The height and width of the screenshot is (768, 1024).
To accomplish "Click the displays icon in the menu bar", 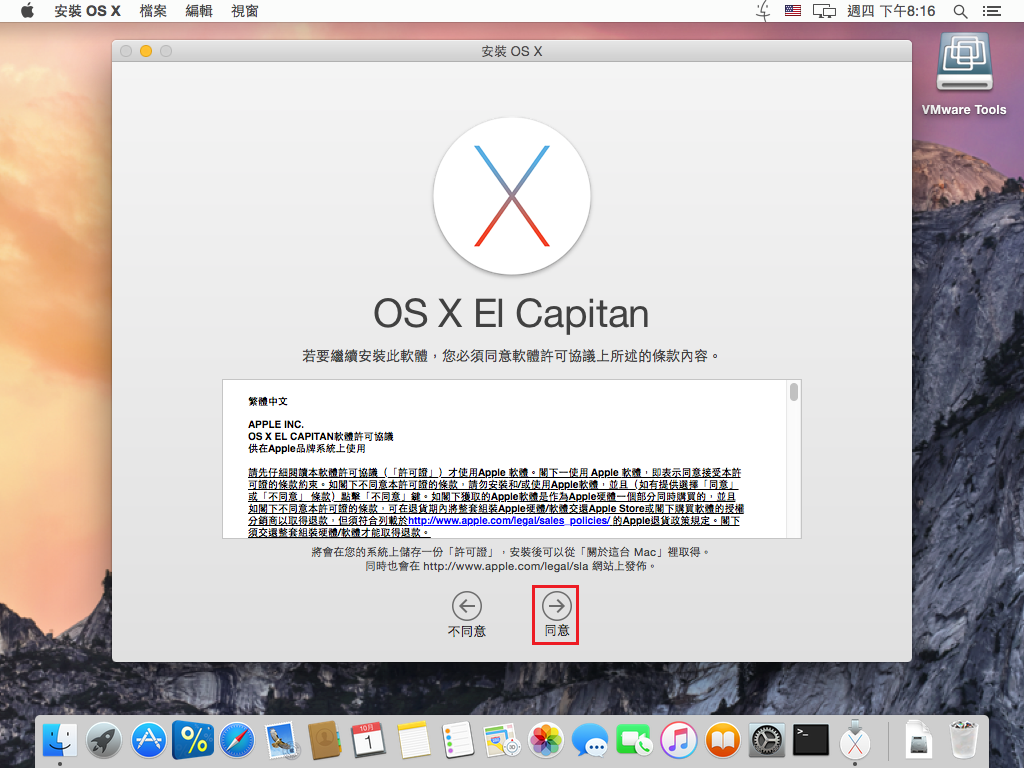I will tap(824, 11).
